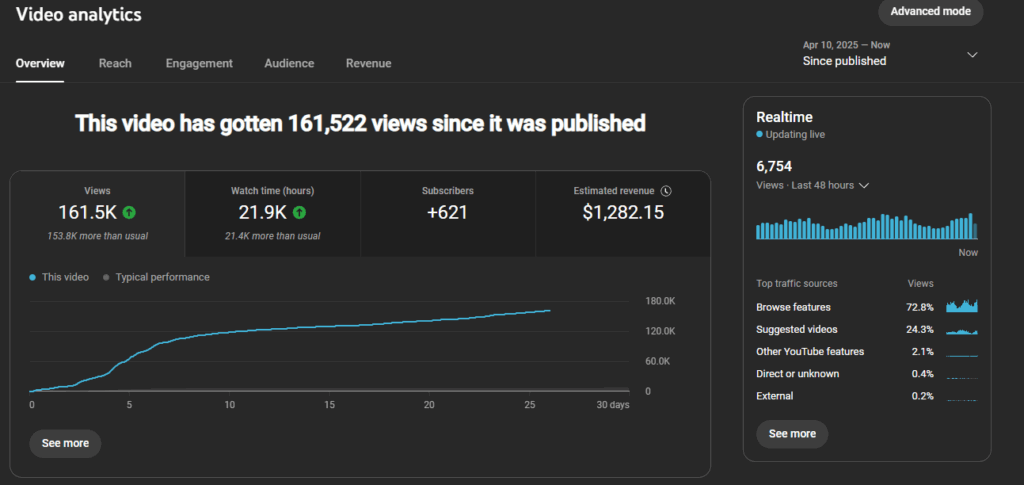Screen dimensions: 1024x485
Task: Click the gray Typical performance legend dot
Action: 106,277
